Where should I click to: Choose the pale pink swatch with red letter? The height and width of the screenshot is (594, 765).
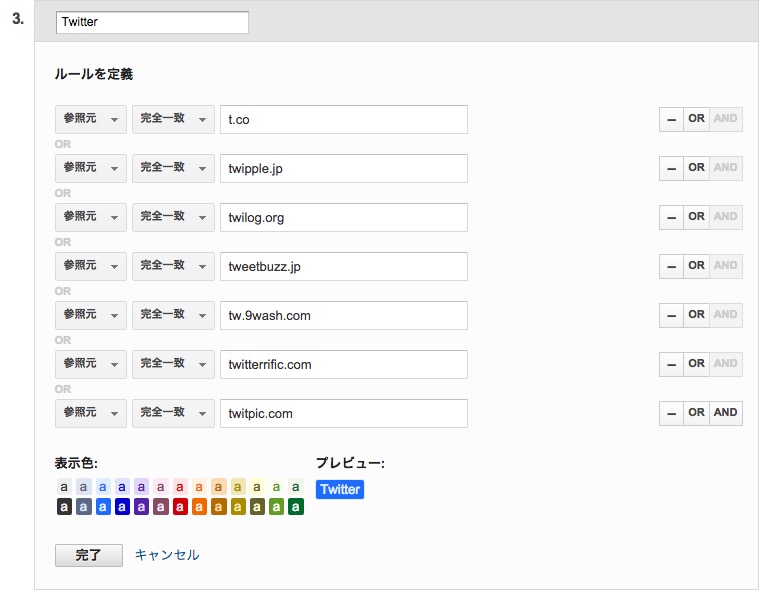coord(180,487)
